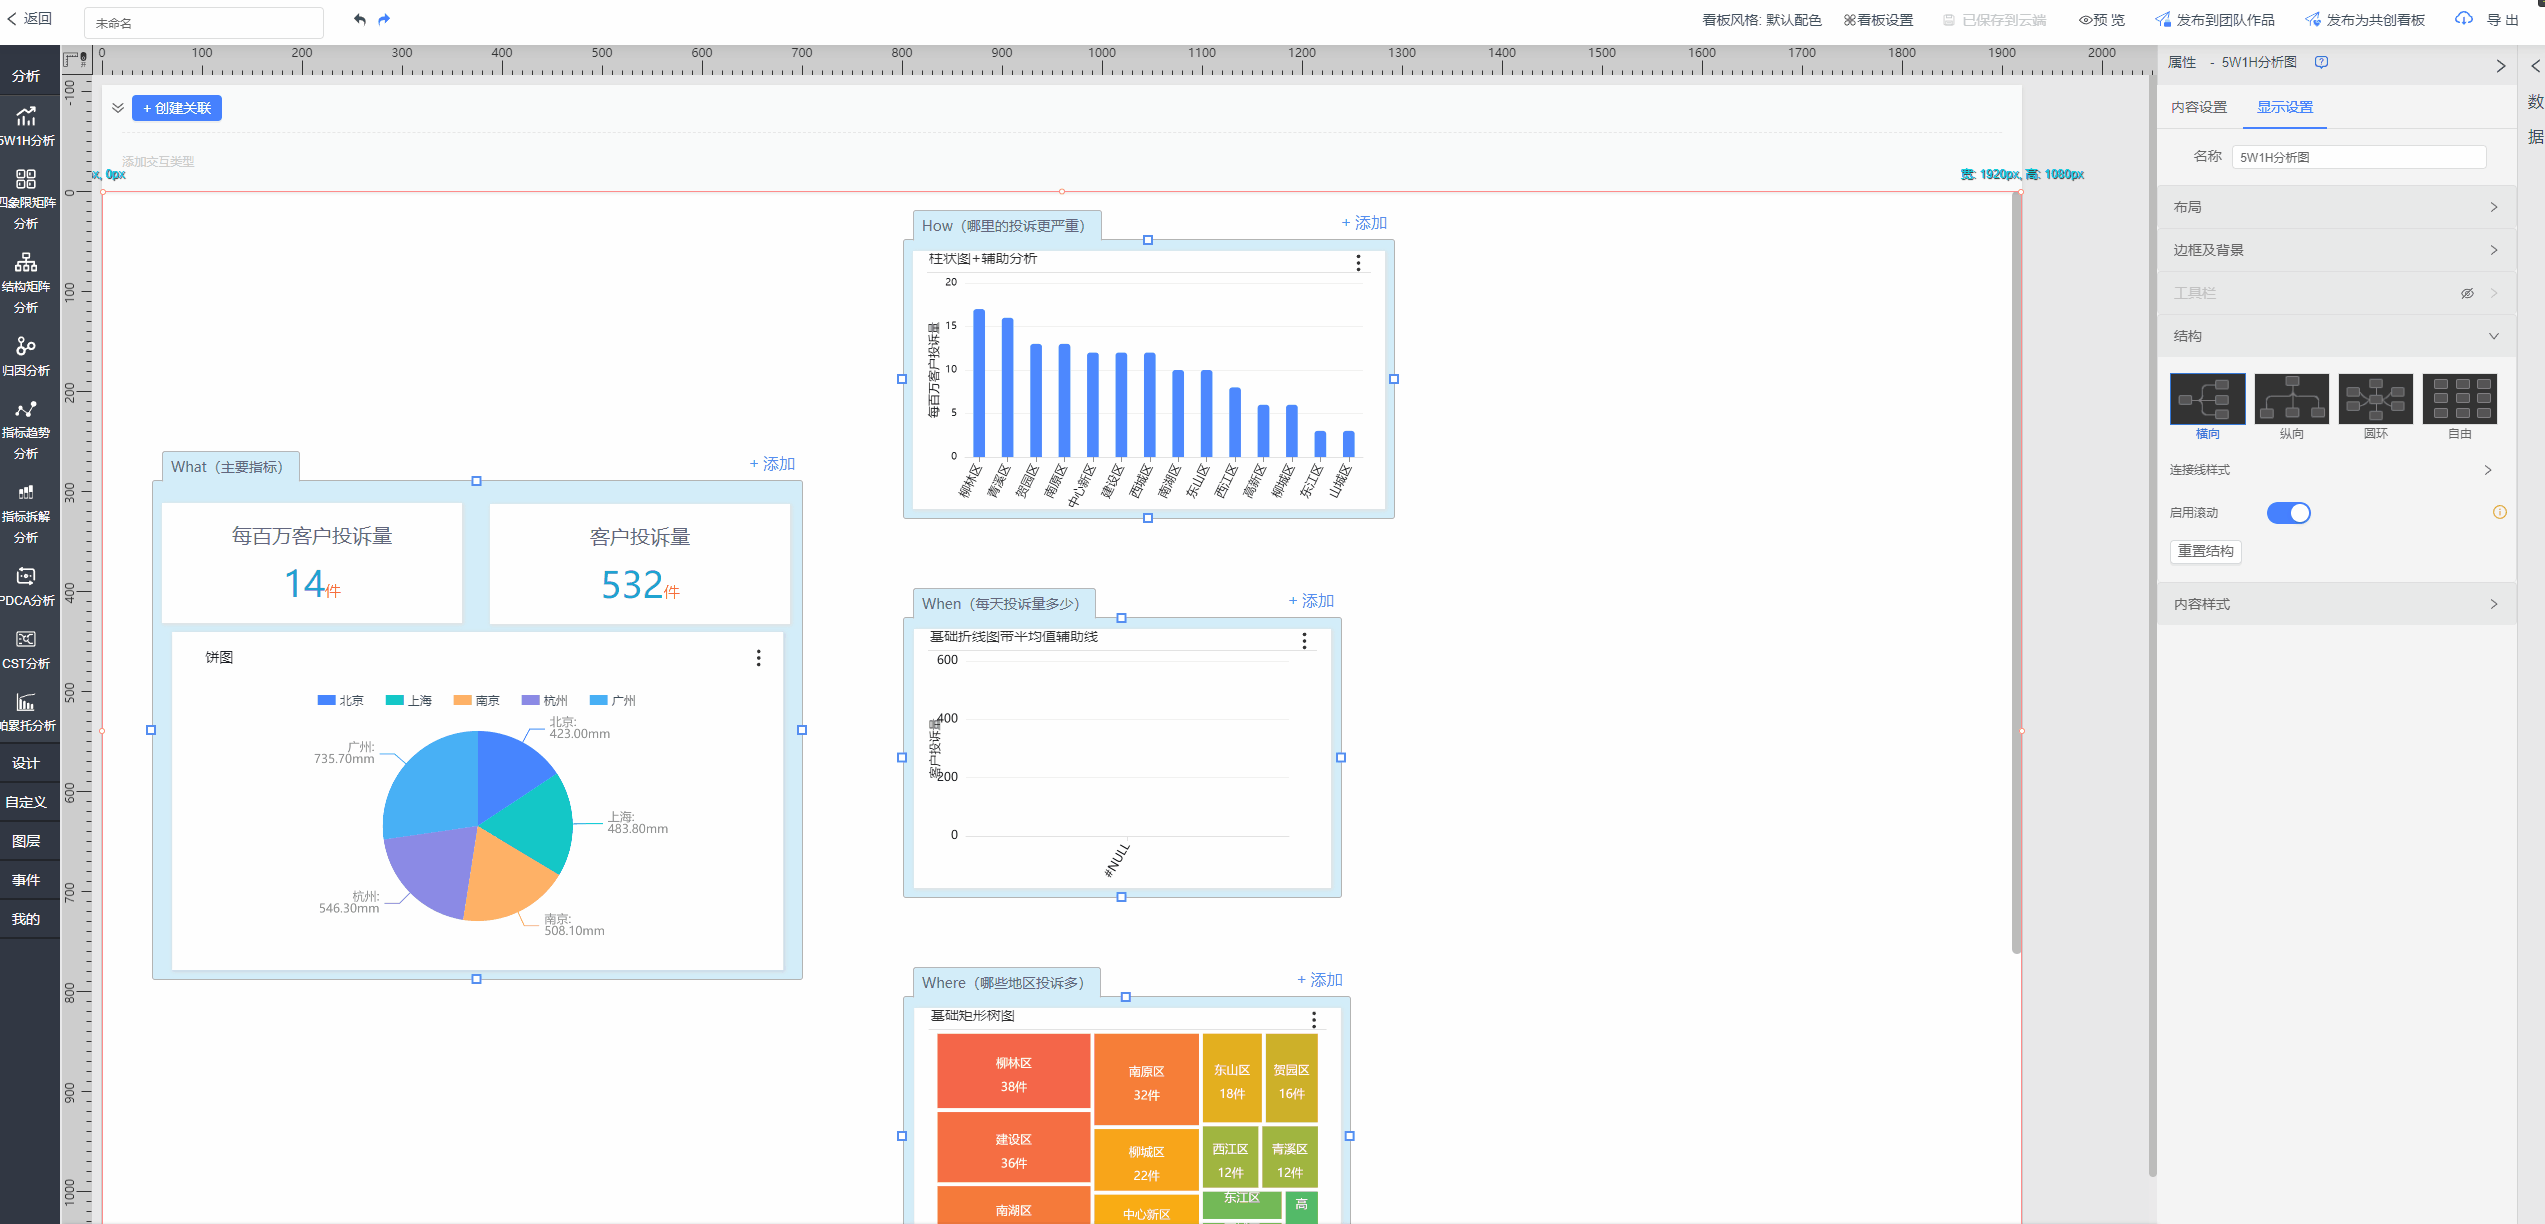Select the 自由 structure layout option
Screen dimensions: 2545x1224
click(x=2459, y=399)
